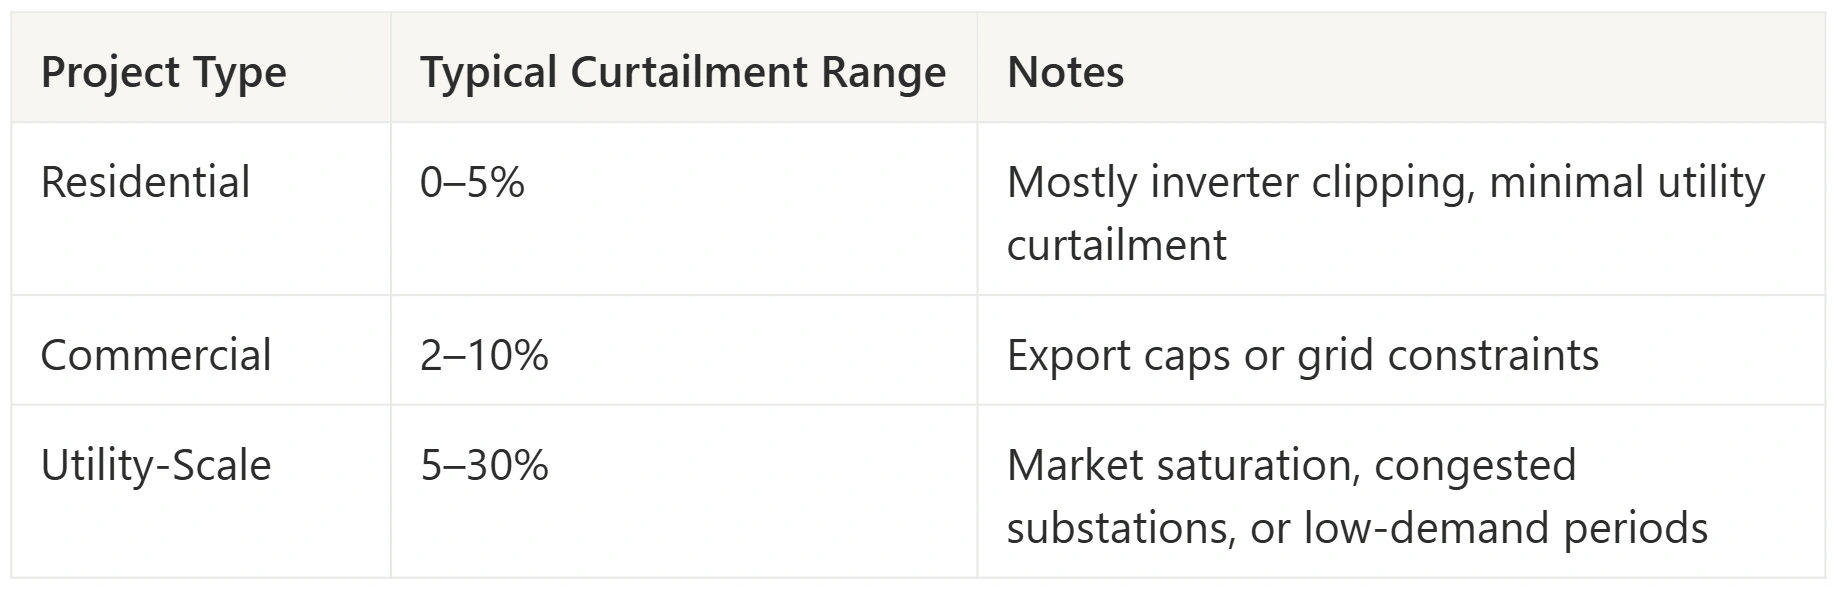Image resolution: width=1839 pixels, height=589 pixels.
Task: Click the minimal utility text in notes
Action: (1627, 183)
